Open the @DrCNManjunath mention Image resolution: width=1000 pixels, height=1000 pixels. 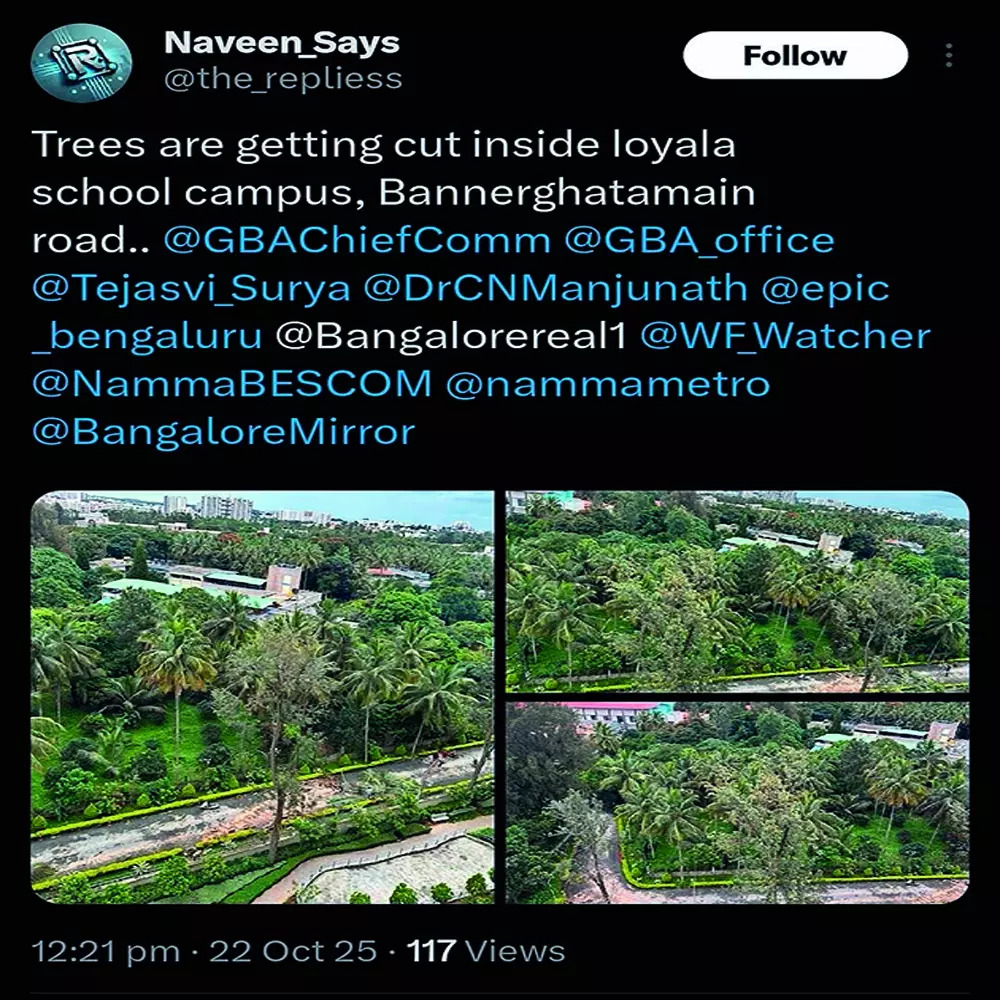(555, 288)
